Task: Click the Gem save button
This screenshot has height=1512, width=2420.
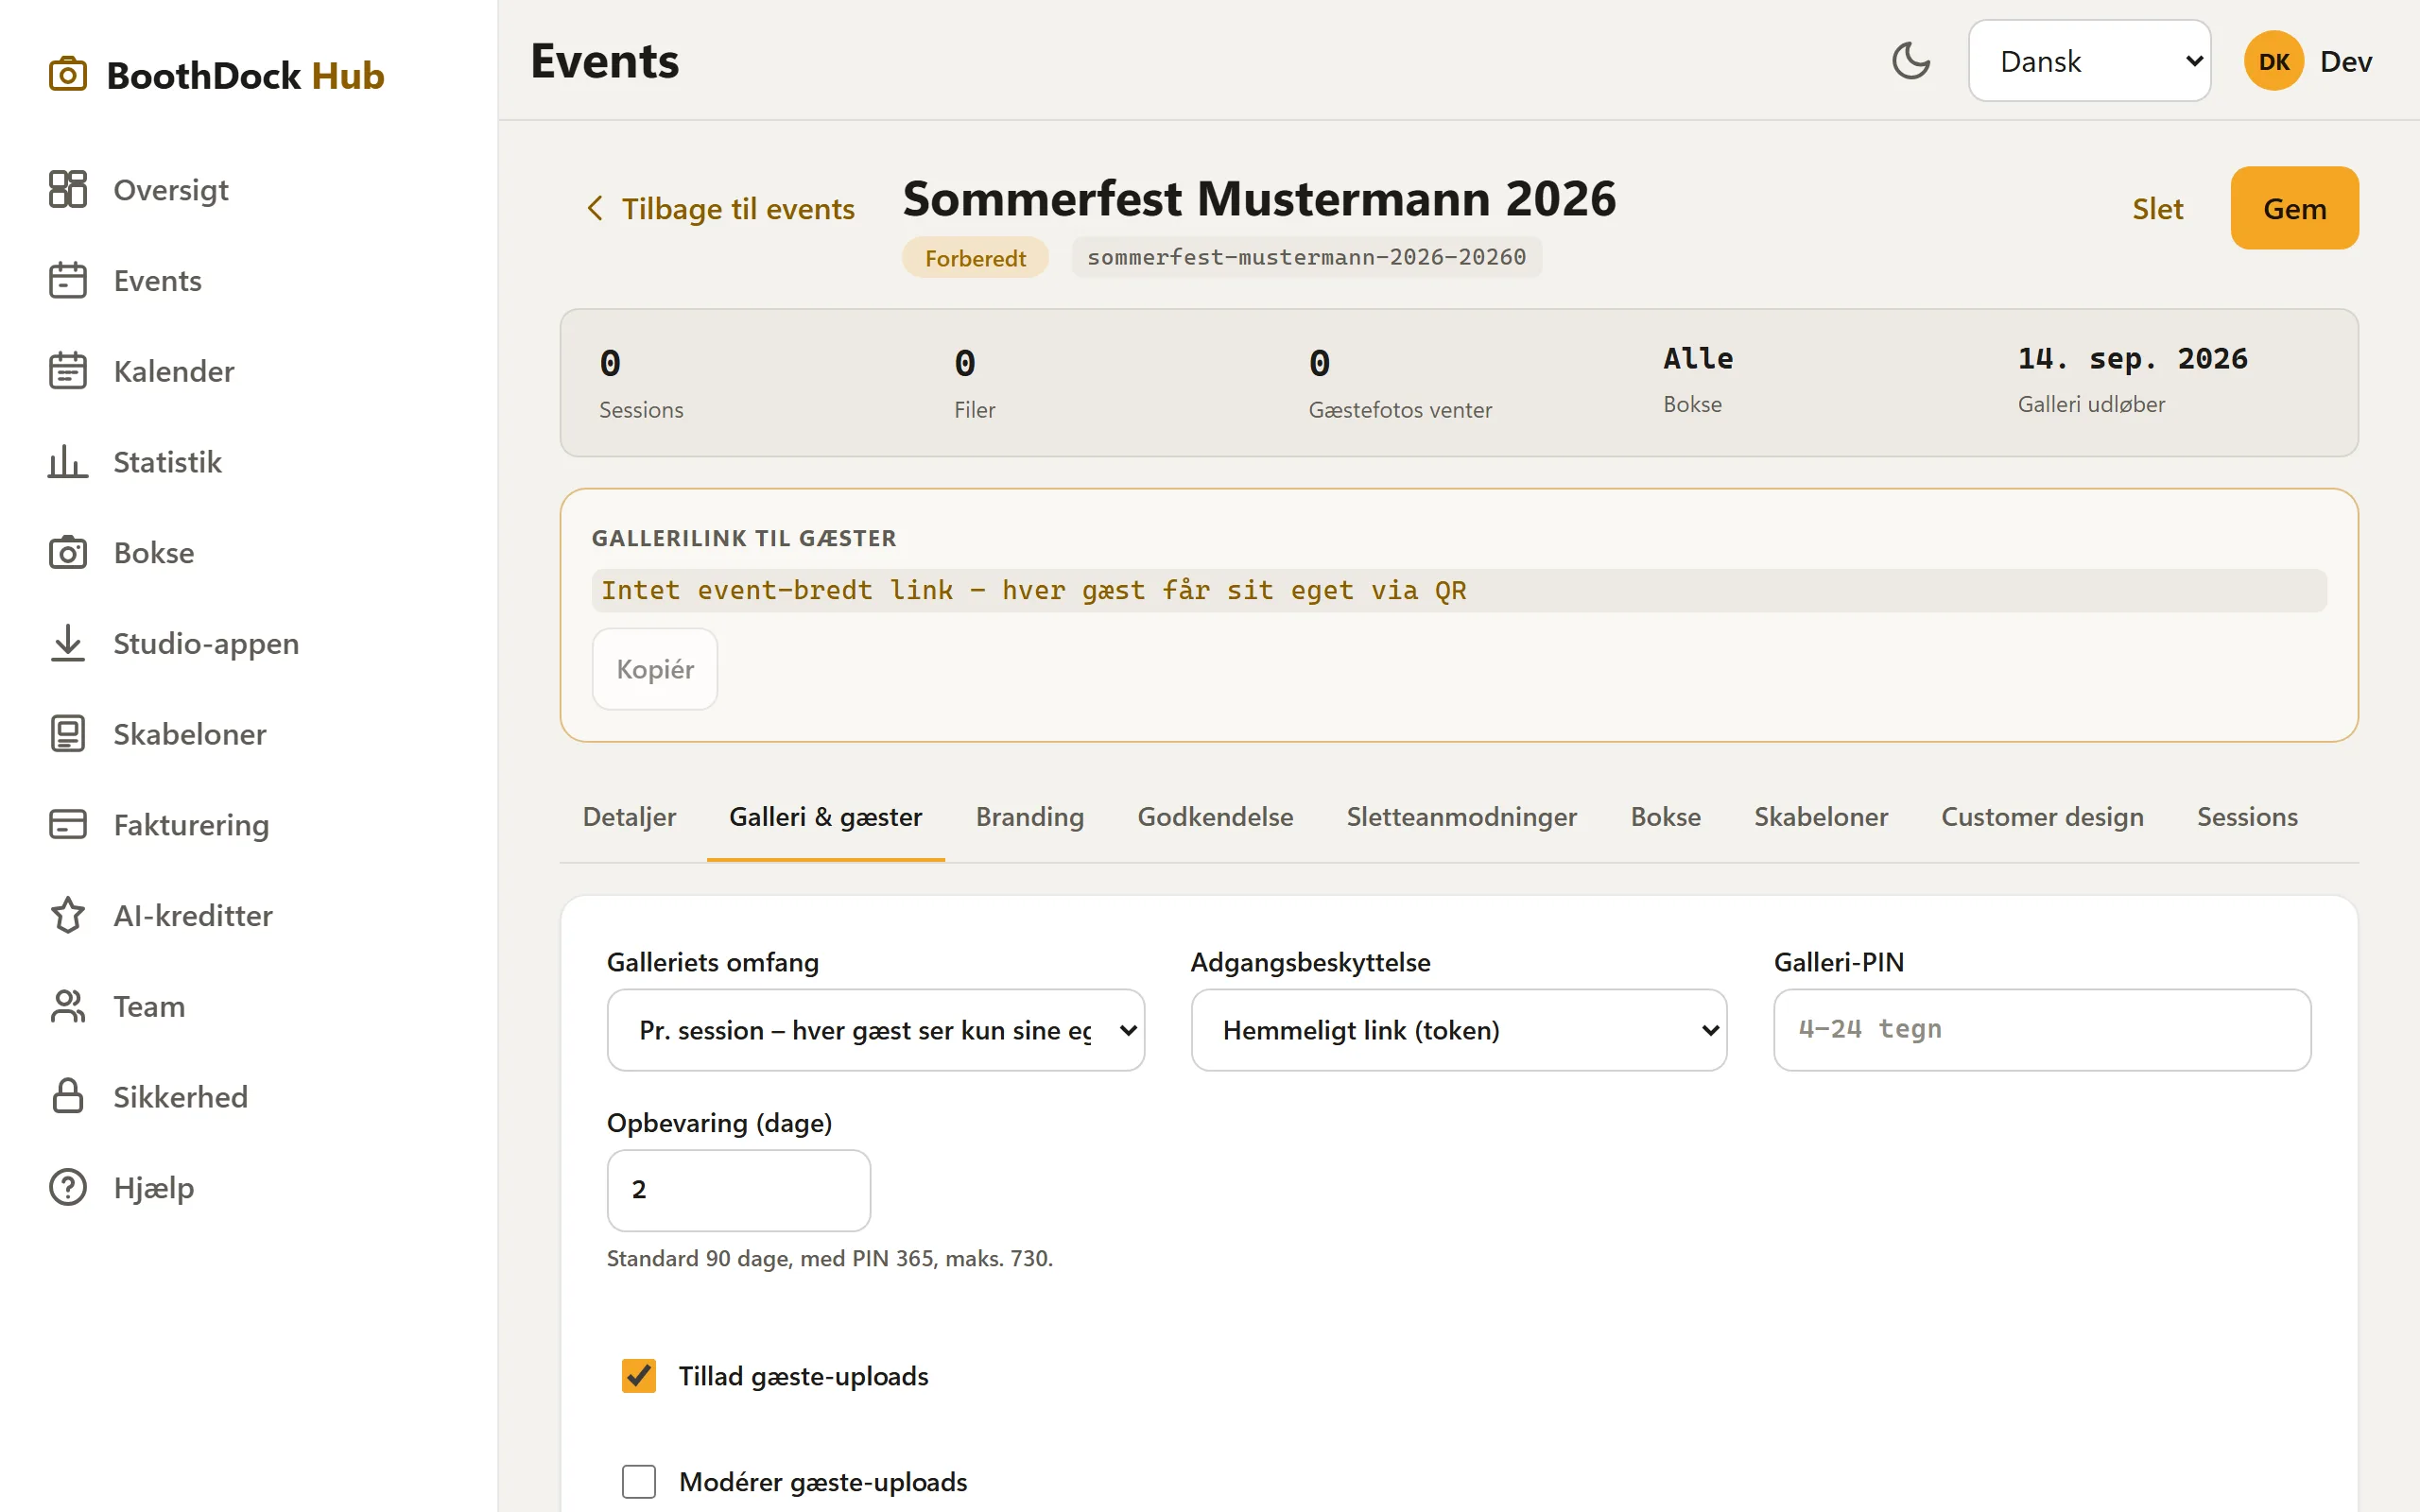Action: pos(2294,208)
